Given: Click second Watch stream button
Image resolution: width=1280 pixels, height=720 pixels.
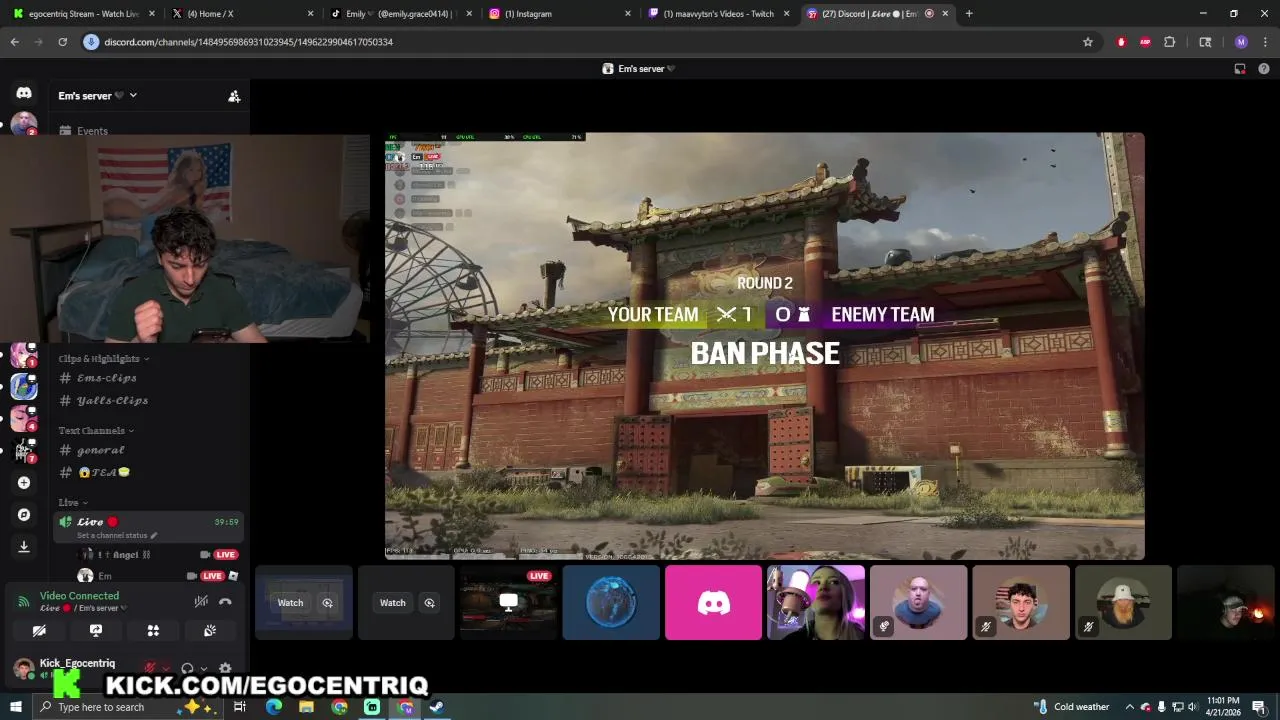Looking at the screenshot, I should (393, 603).
